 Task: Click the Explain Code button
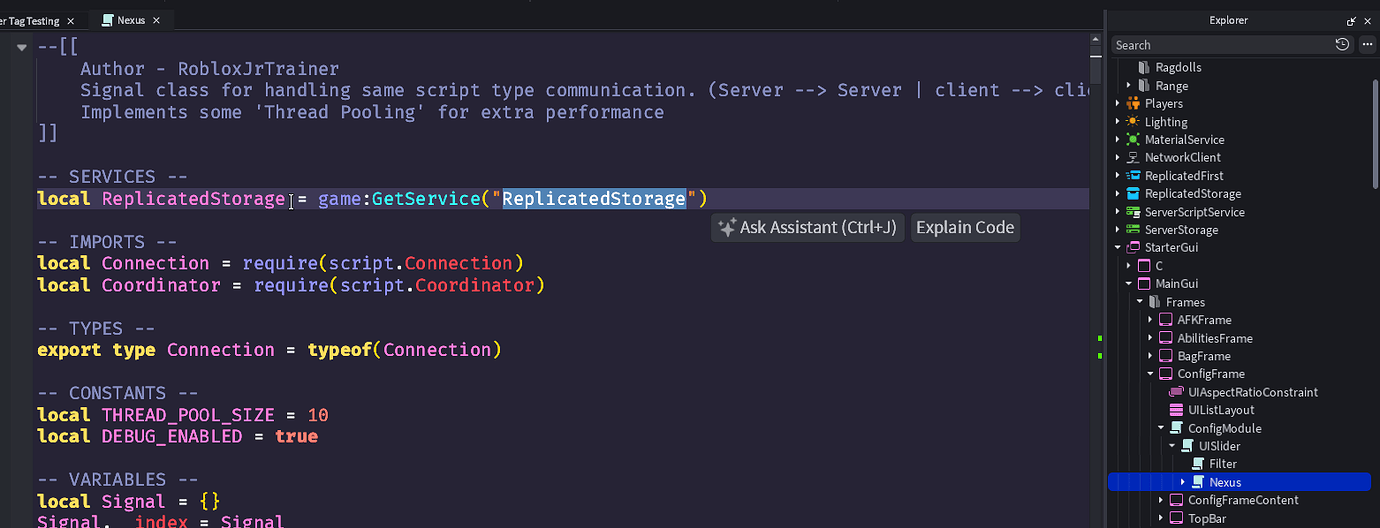[x=965, y=228]
